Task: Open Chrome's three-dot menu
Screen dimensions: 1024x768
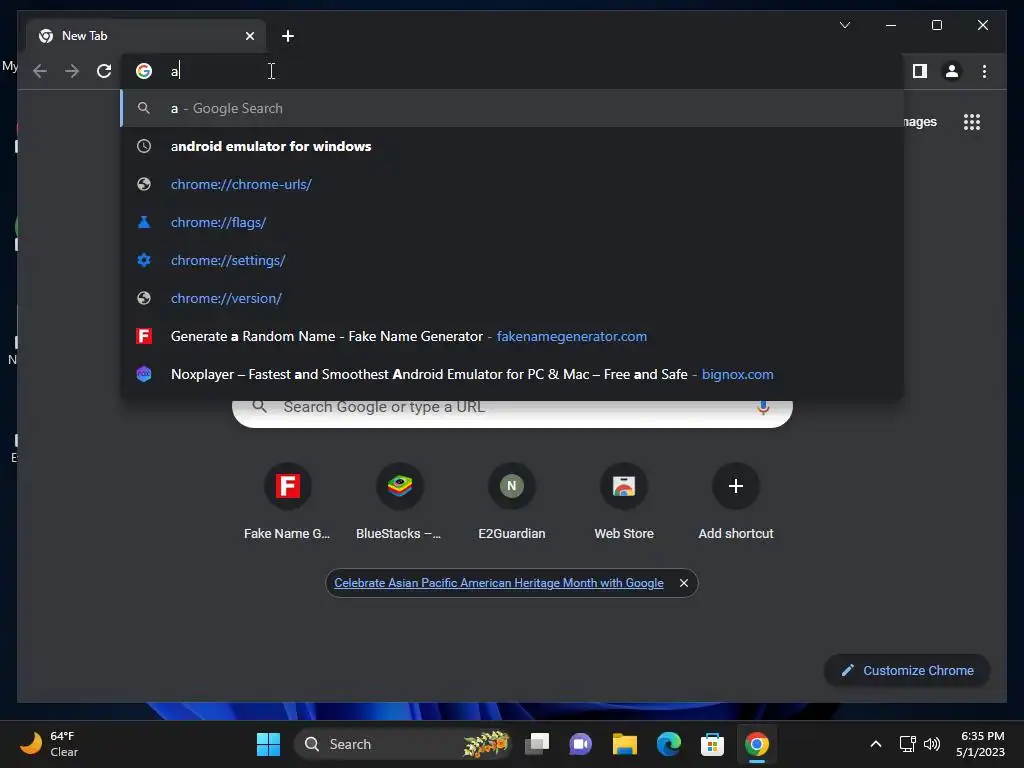Action: coord(984,71)
